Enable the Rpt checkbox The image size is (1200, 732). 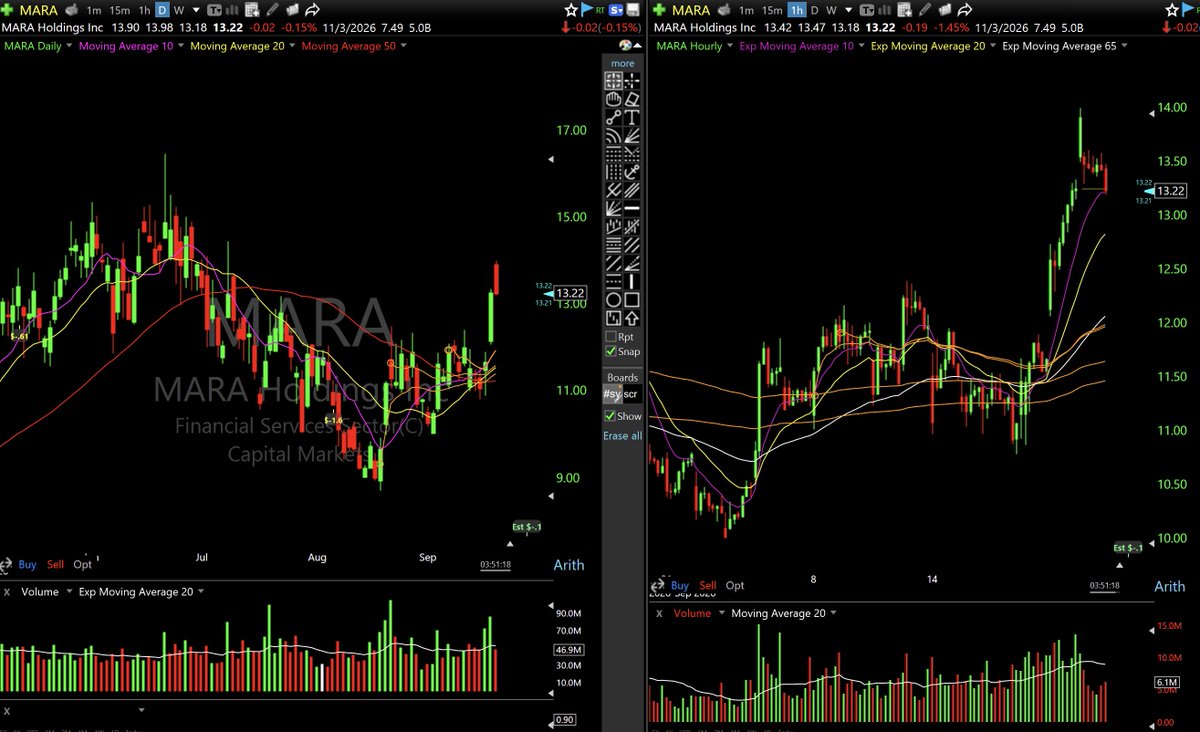click(x=611, y=337)
